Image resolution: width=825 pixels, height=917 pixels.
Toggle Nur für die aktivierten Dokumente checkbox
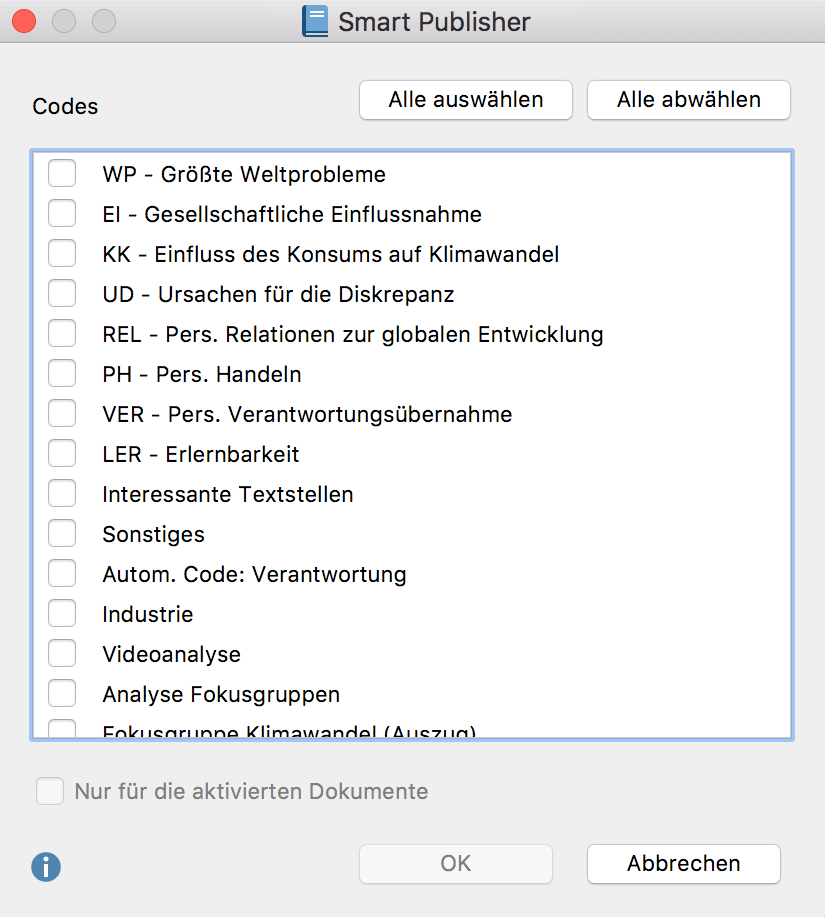(50, 791)
